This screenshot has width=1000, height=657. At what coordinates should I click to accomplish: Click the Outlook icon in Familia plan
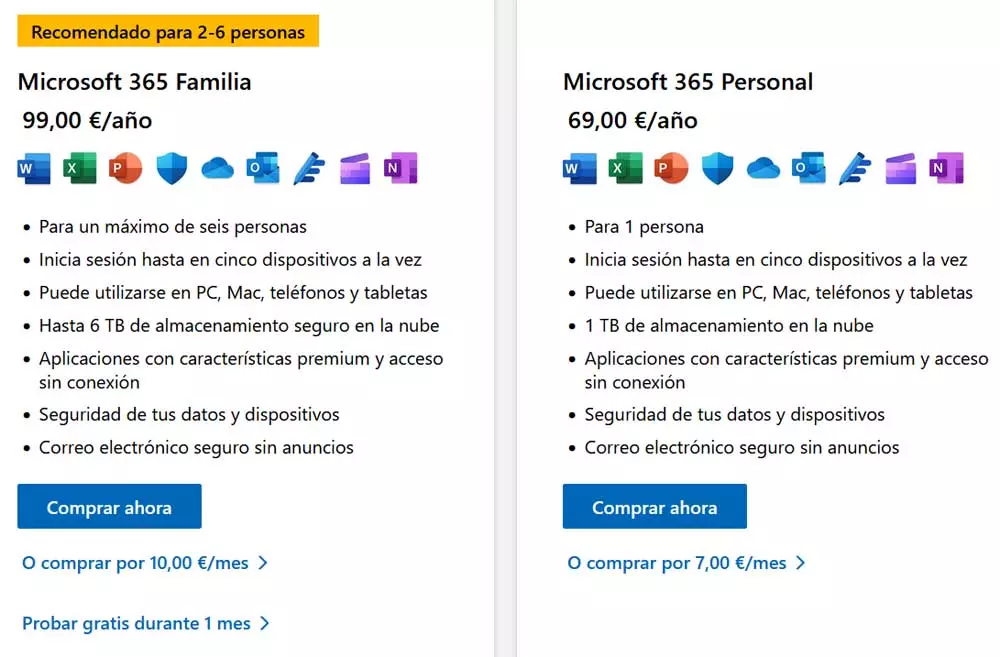point(263,168)
